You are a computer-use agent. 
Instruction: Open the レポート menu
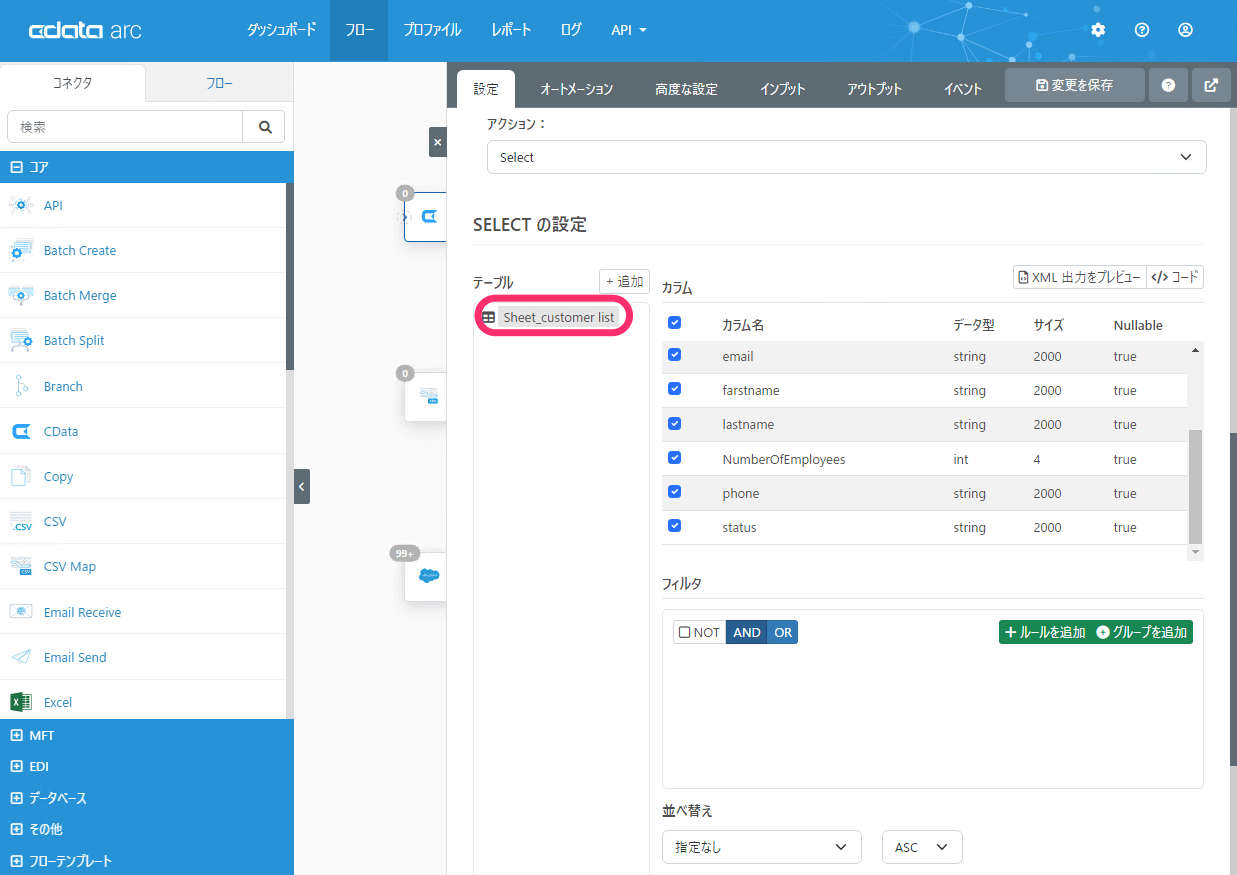511,30
